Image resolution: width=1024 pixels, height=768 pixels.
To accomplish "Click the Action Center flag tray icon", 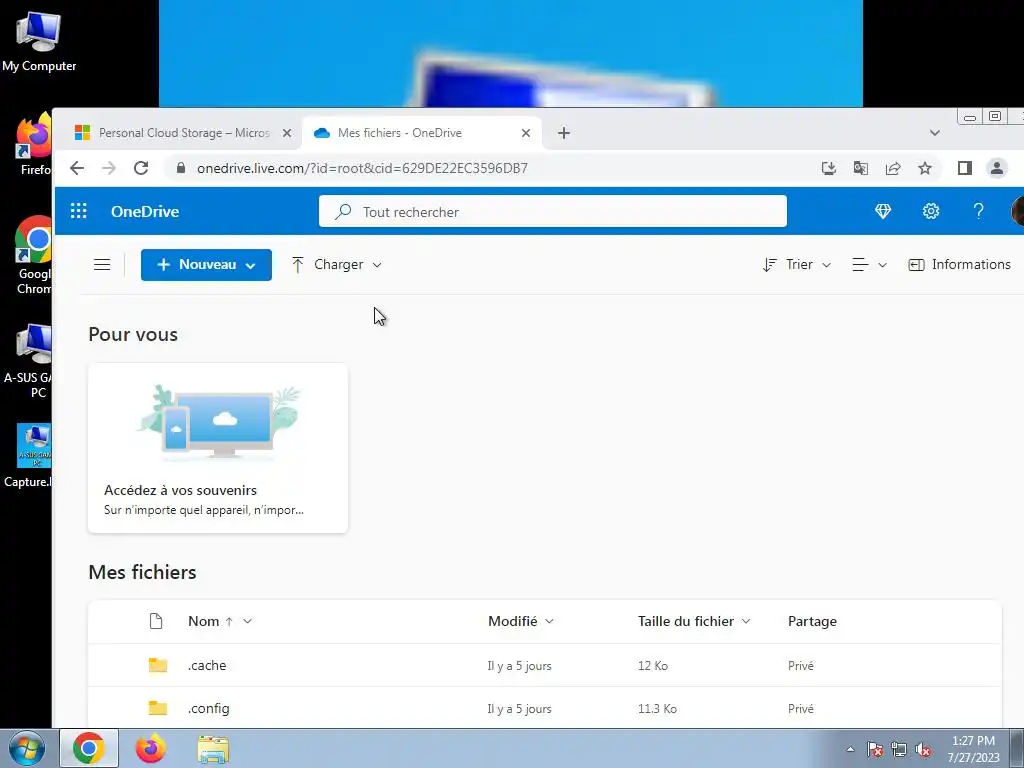I will (875, 750).
